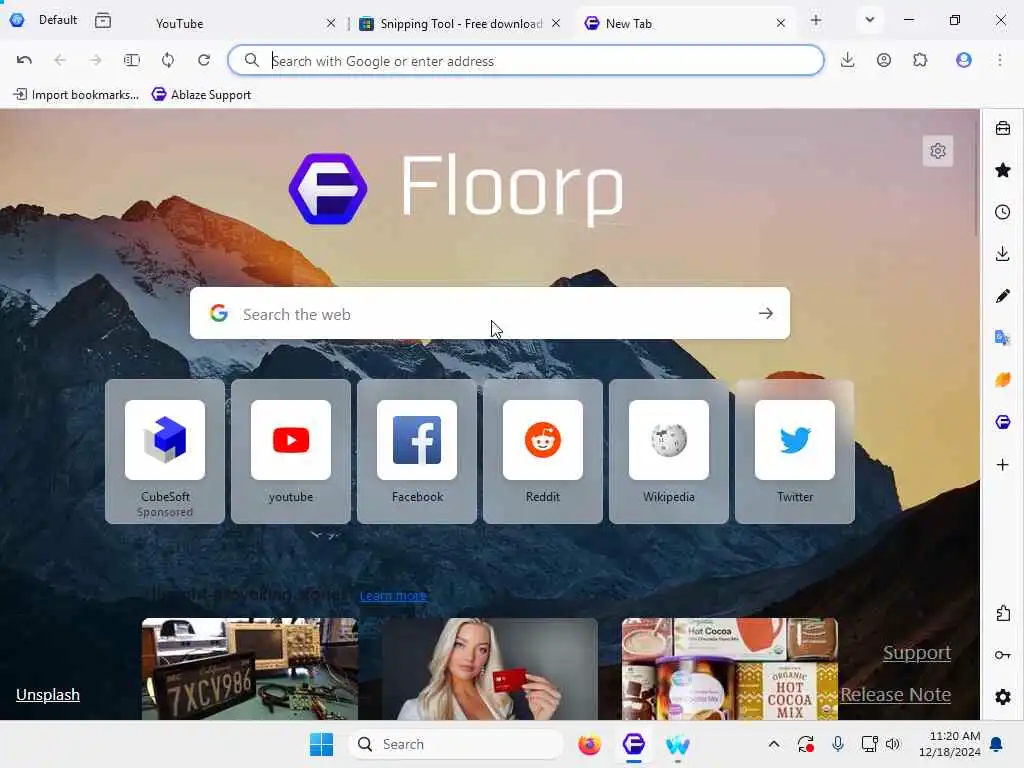Open the taskbar volume icon
The width and height of the screenshot is (1024, 768).
click(893, 744)
